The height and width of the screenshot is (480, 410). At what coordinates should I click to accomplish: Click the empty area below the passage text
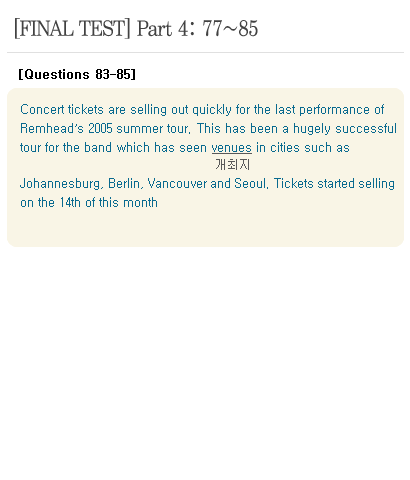[205, 228]
